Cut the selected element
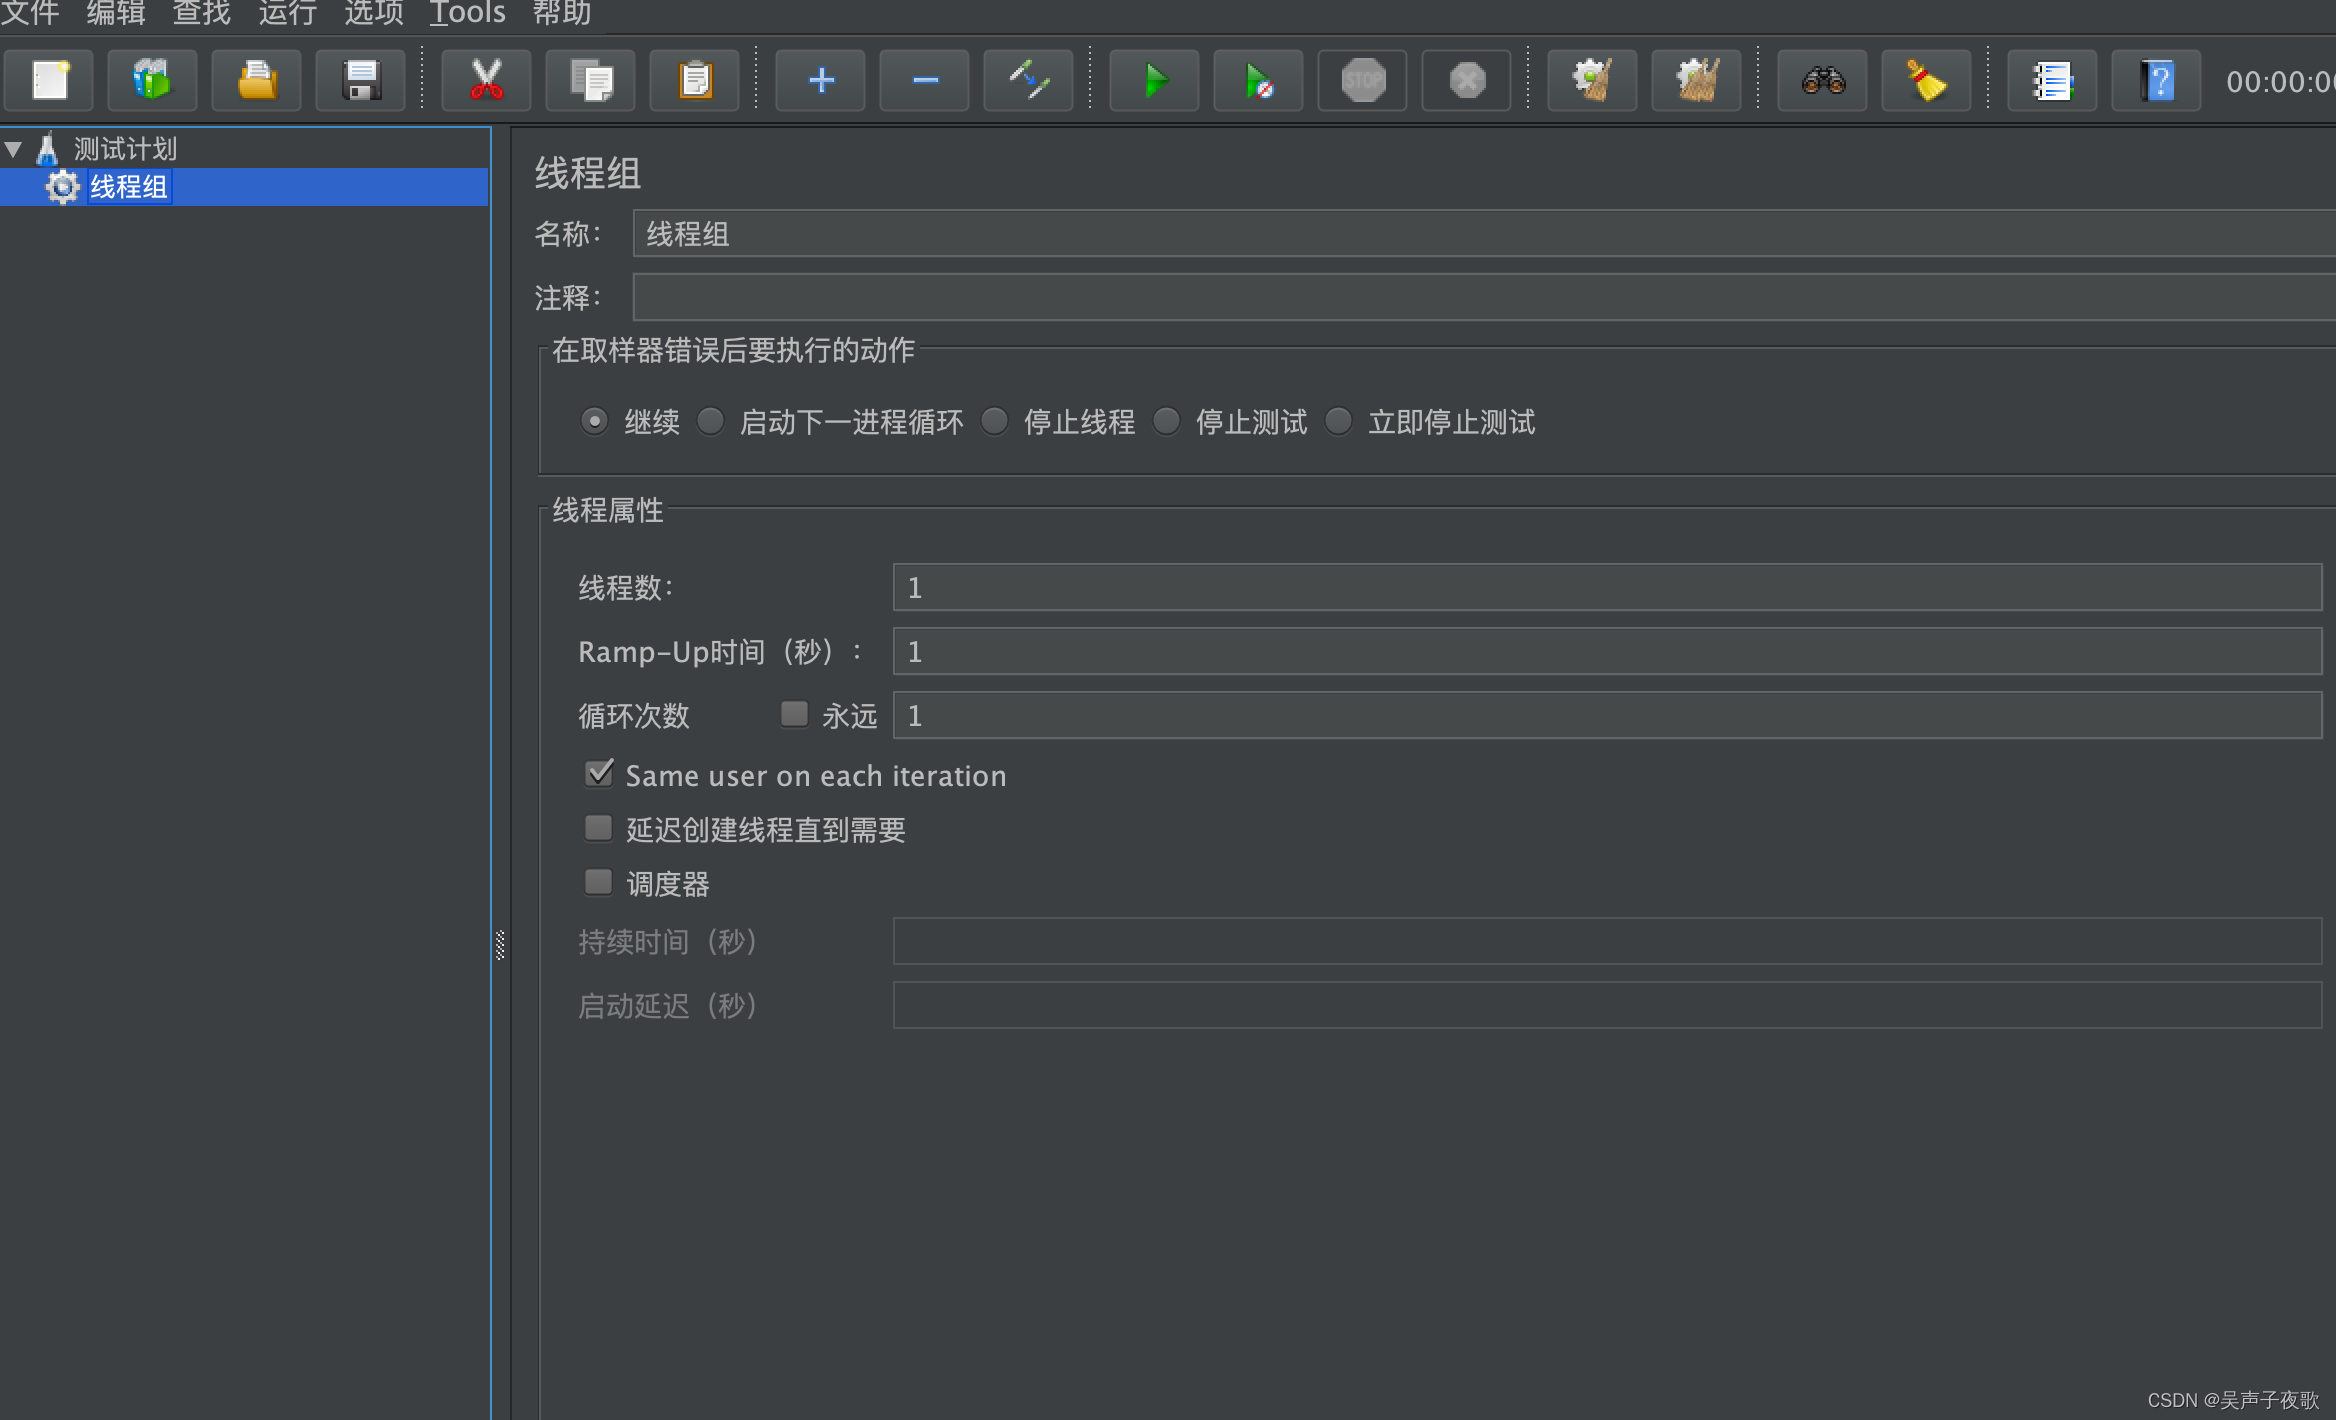The image size is (2336, 1420). pyautogui.click(x=487, y=80)
